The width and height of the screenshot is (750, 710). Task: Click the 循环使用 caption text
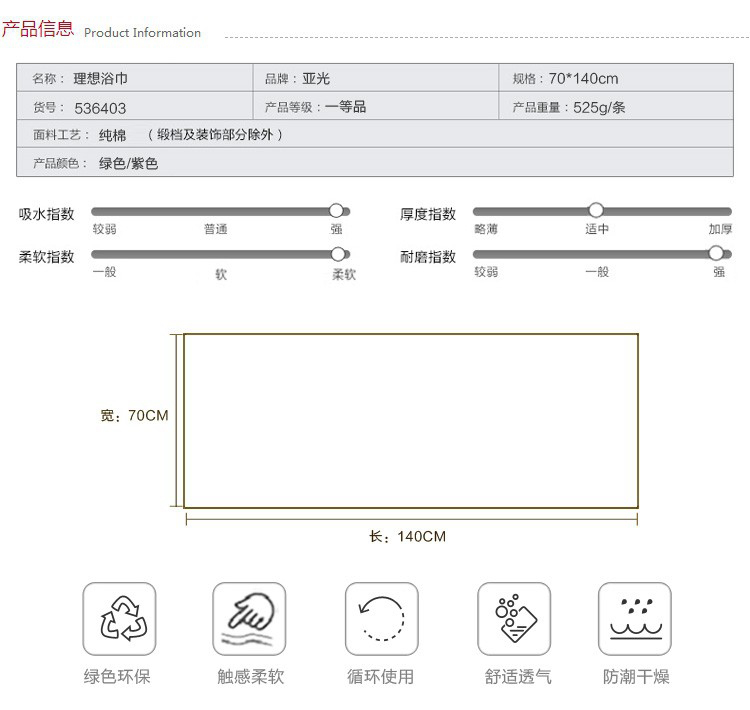click(380, 677)
